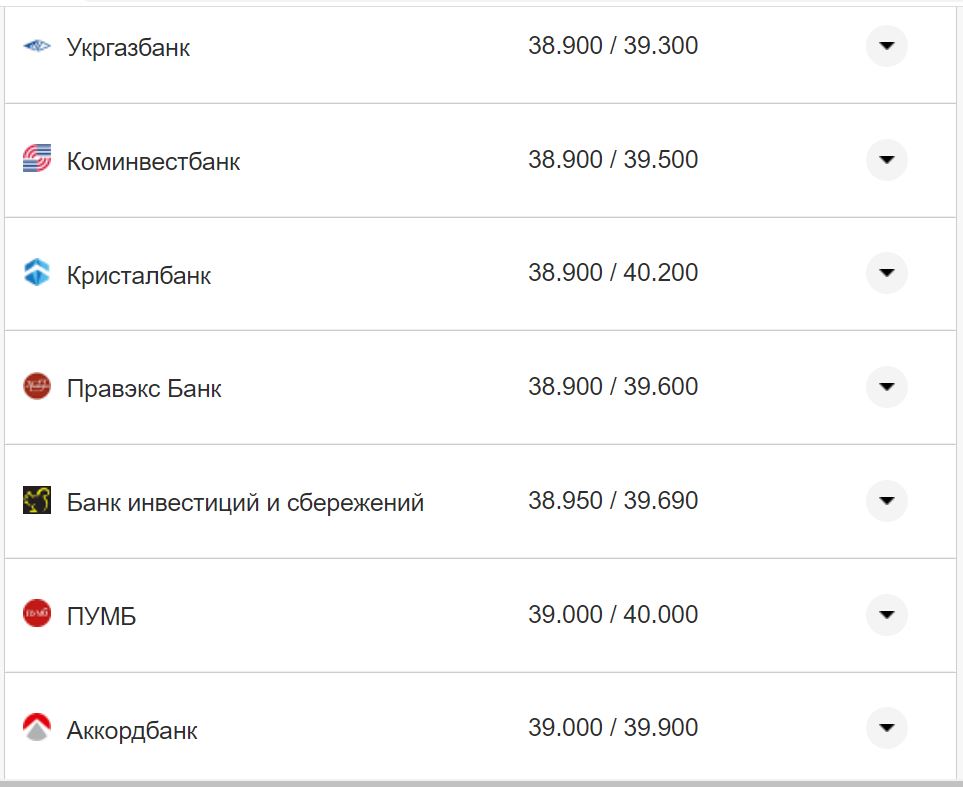Click the round ПУМБ logo

(x=36, y=614)
